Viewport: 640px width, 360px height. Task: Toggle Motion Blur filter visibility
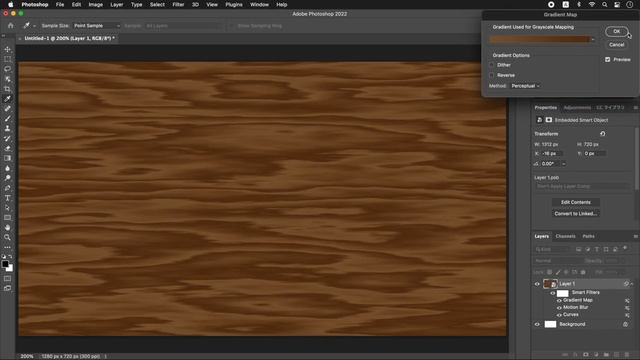point(559,308)
